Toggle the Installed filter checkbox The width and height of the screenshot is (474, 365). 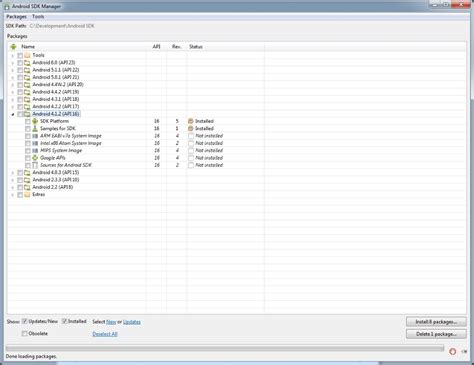tap(65, 321)
